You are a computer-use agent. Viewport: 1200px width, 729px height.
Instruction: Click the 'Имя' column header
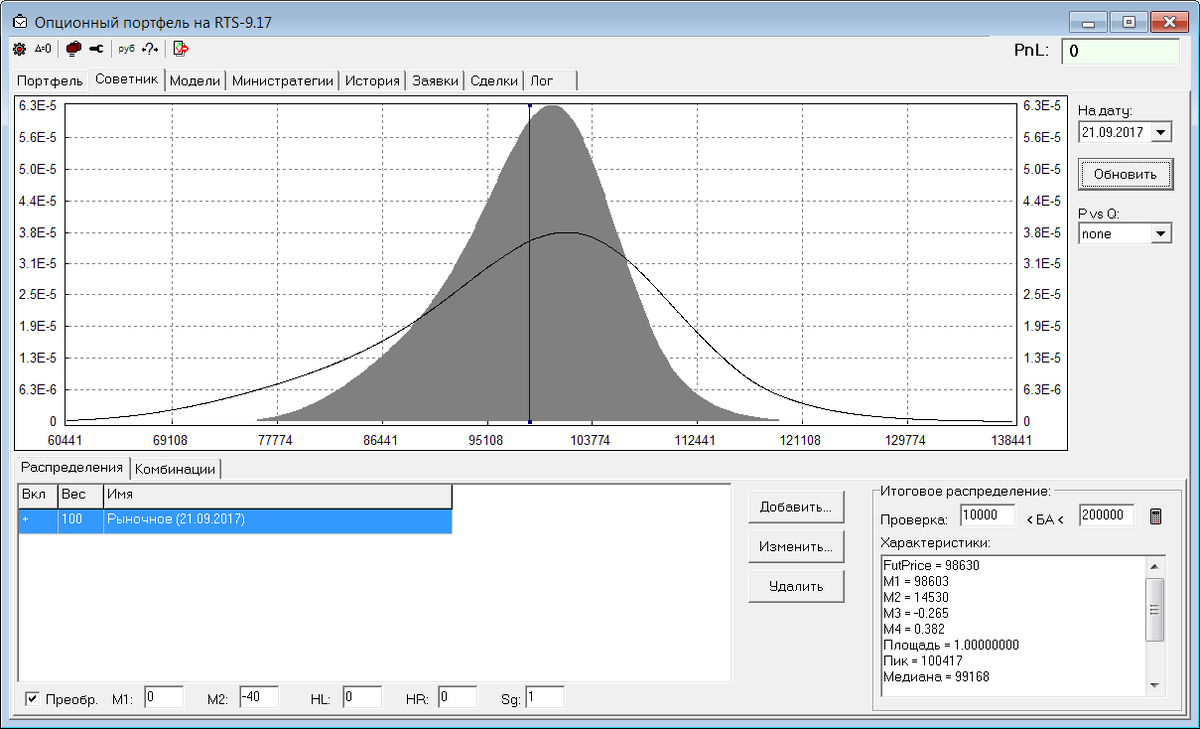[277, 496]
